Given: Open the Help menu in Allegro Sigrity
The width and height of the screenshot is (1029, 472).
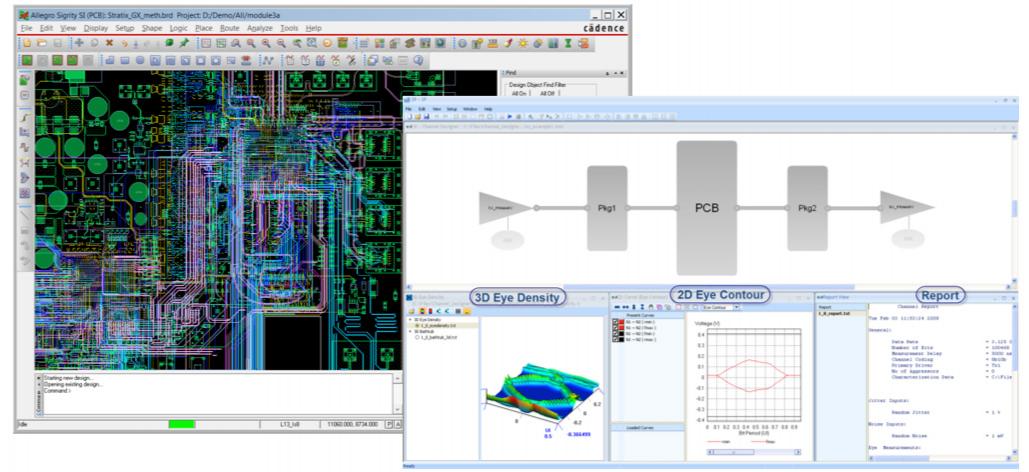Looking at the screenshot, I should coord(314,28).
